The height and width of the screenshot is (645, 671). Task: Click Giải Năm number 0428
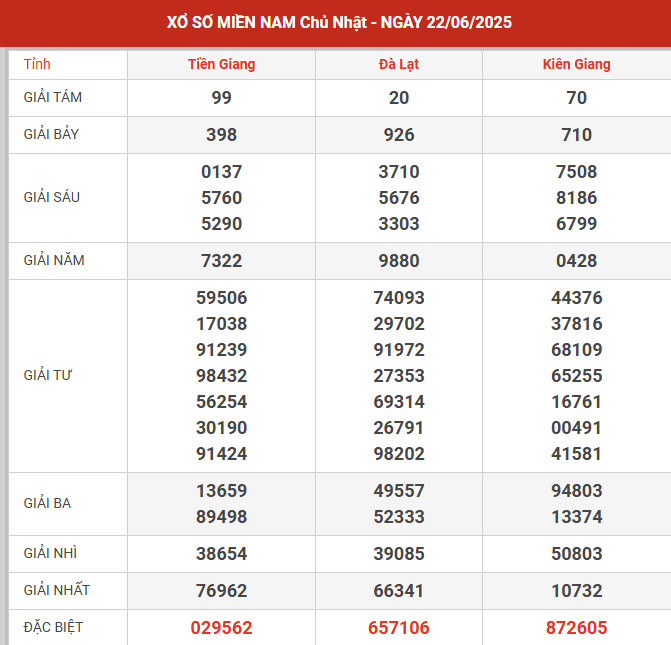click(x=576, y=261)
